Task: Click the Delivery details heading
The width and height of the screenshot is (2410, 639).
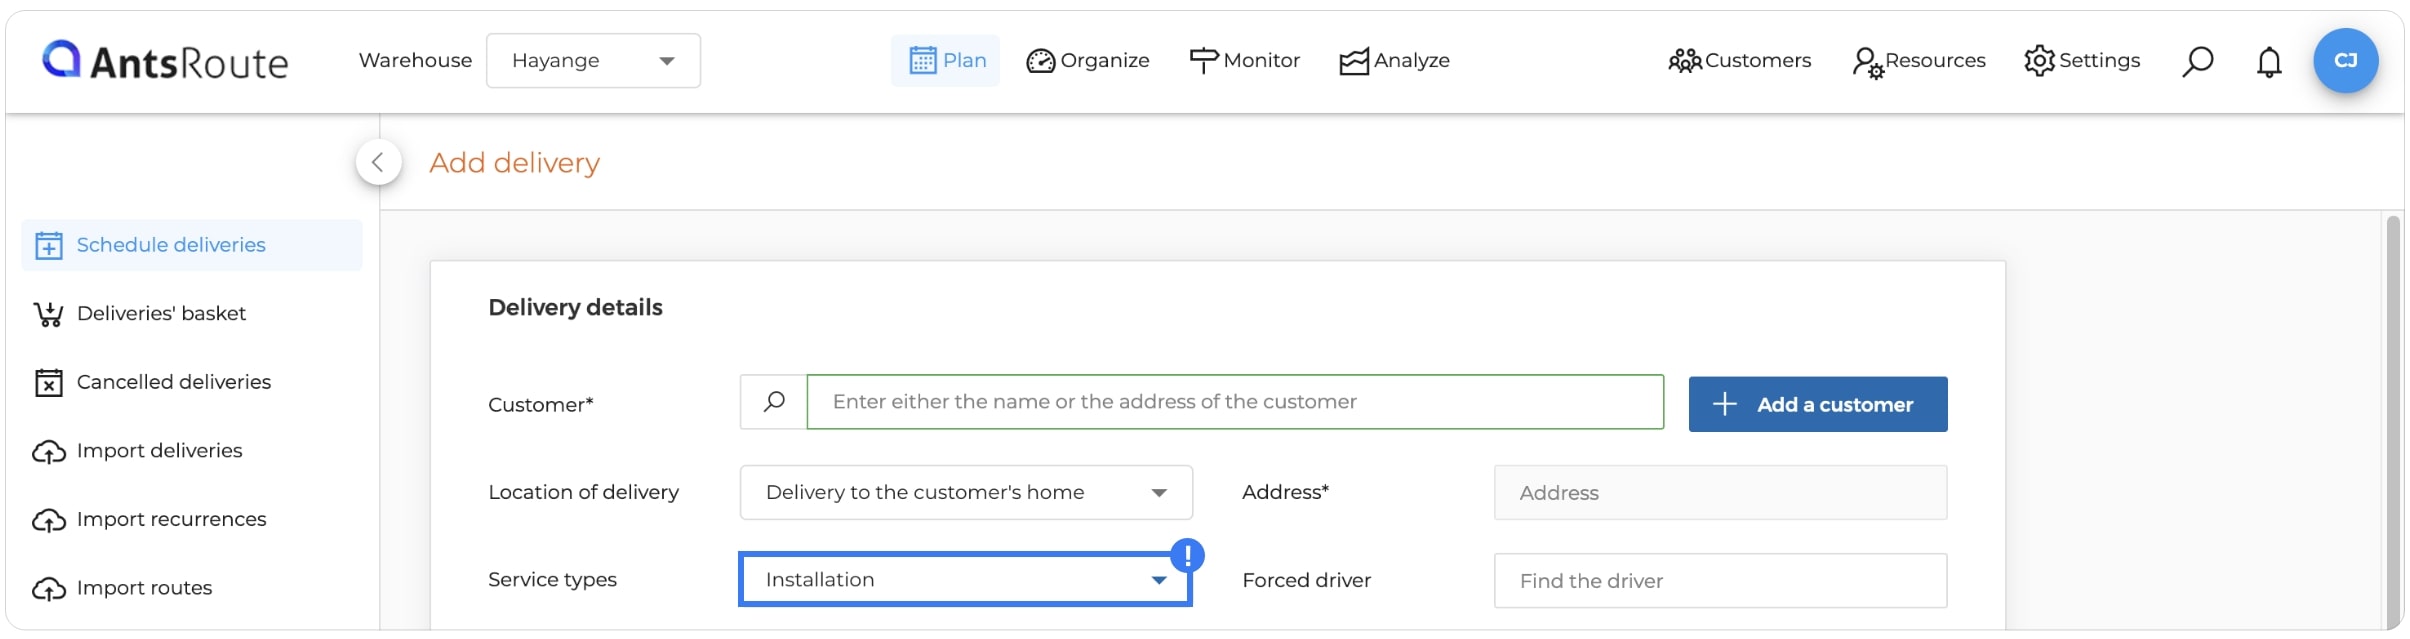Action: pyautogui.click(x=575, y=308)
